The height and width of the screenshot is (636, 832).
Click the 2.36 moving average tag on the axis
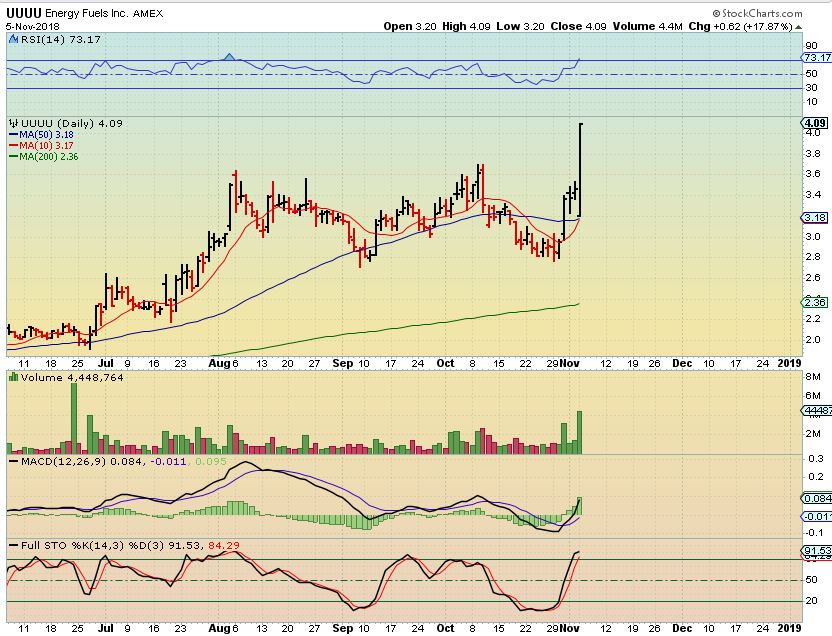coord(814,302)
